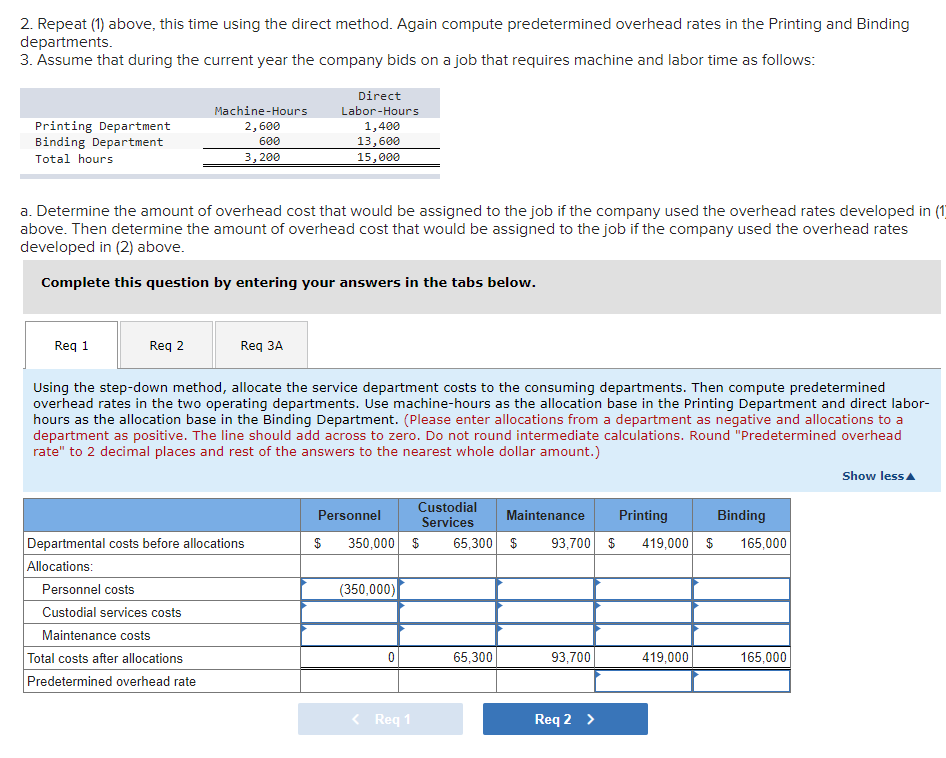Click the 'Custodial services costs' row label

[x=112, y=612]
